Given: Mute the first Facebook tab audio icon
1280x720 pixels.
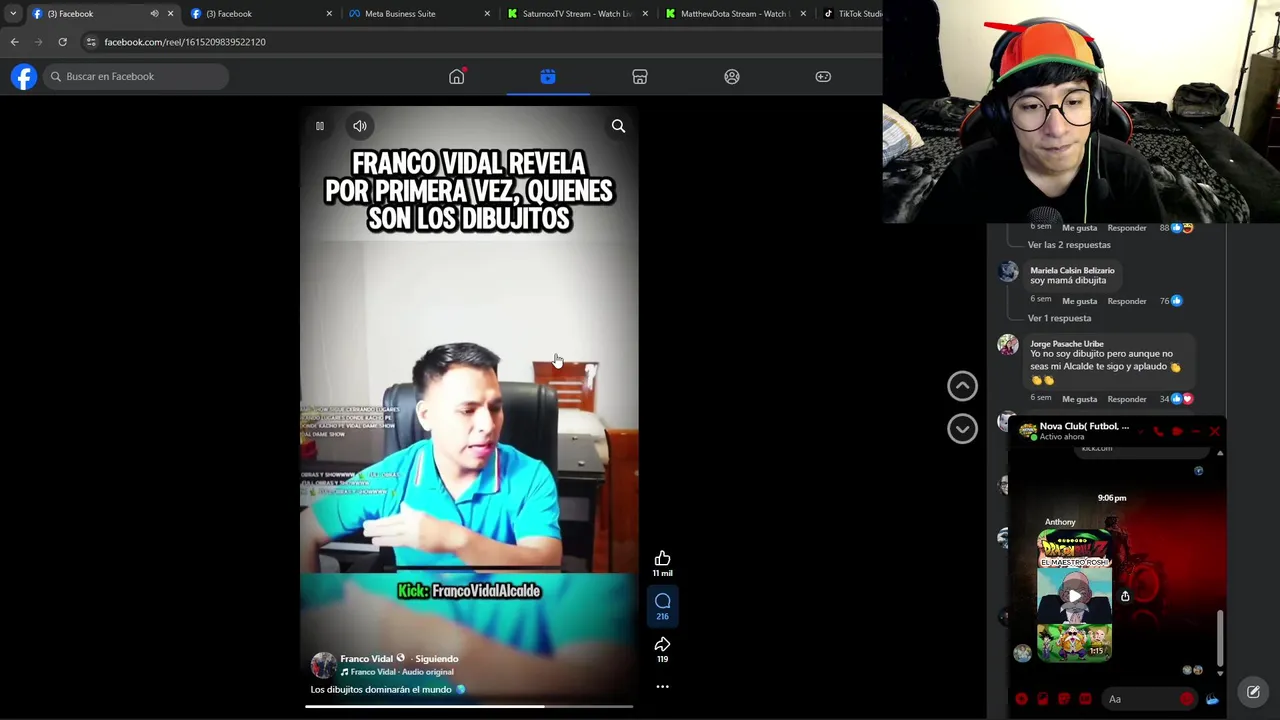Looking at the screenshot, I should click(x=154, y=14).
